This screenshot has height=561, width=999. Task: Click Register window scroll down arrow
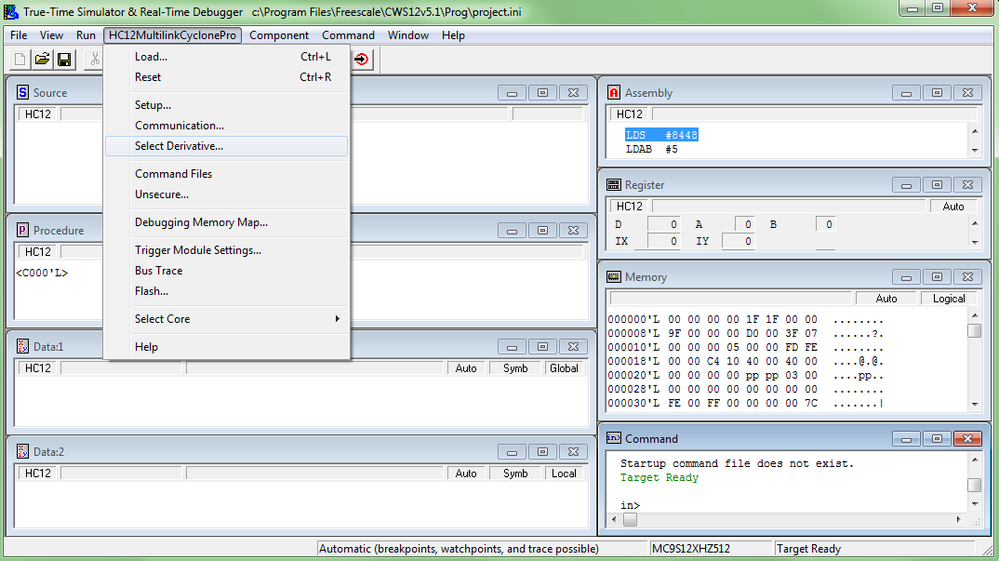click(975, 243)
